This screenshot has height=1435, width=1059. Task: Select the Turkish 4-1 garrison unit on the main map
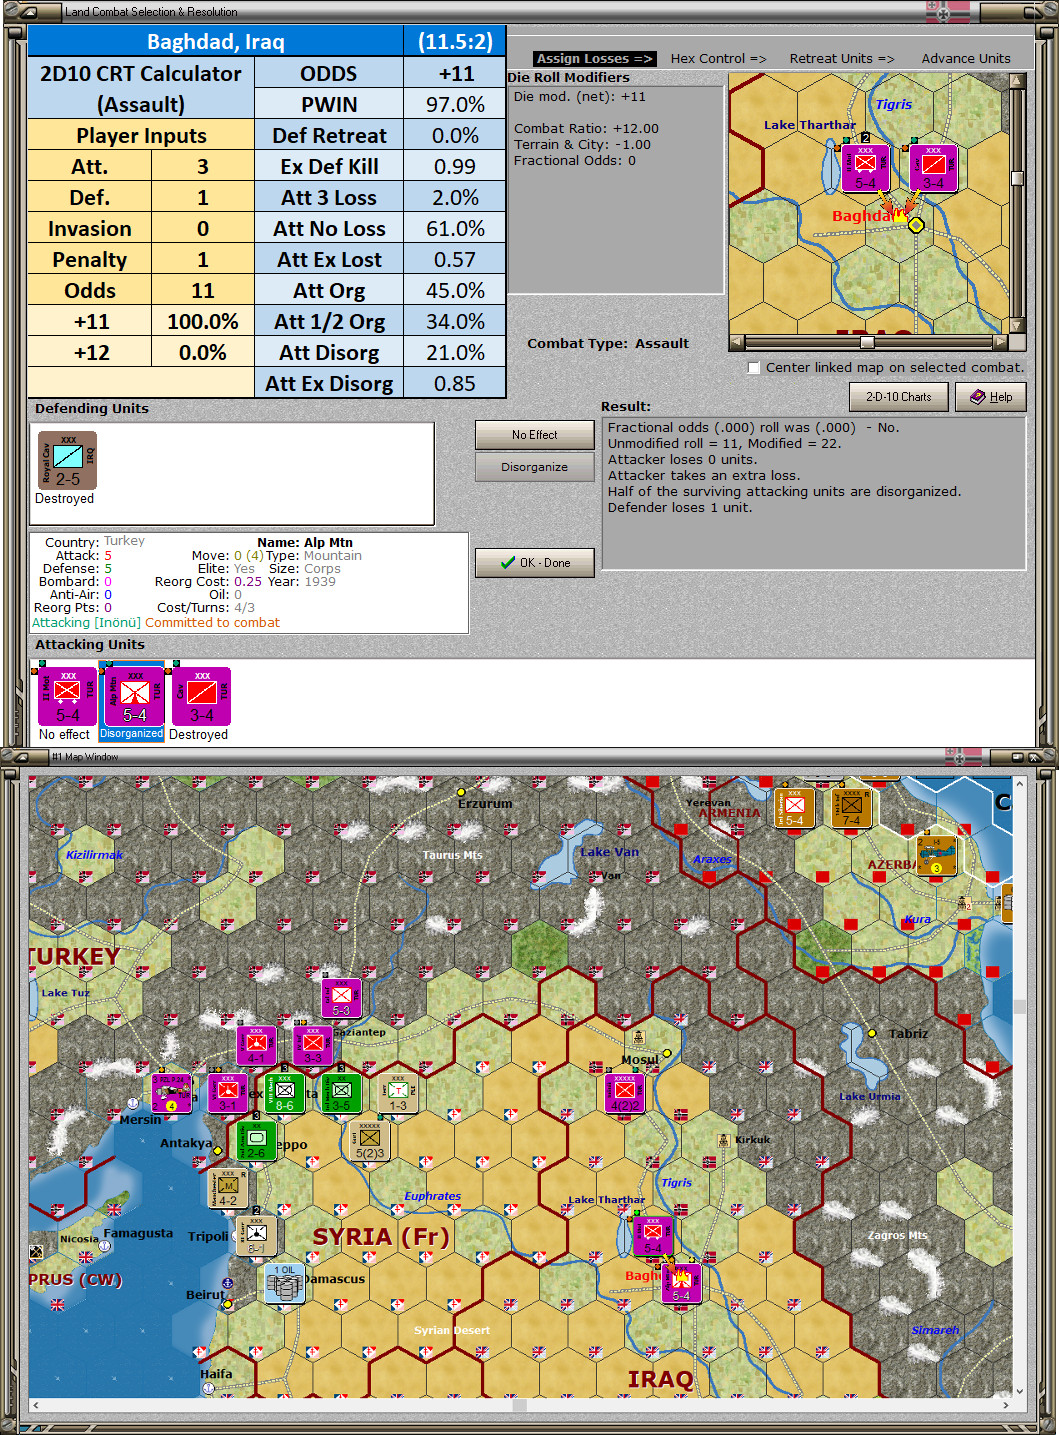coord(256,1045)
